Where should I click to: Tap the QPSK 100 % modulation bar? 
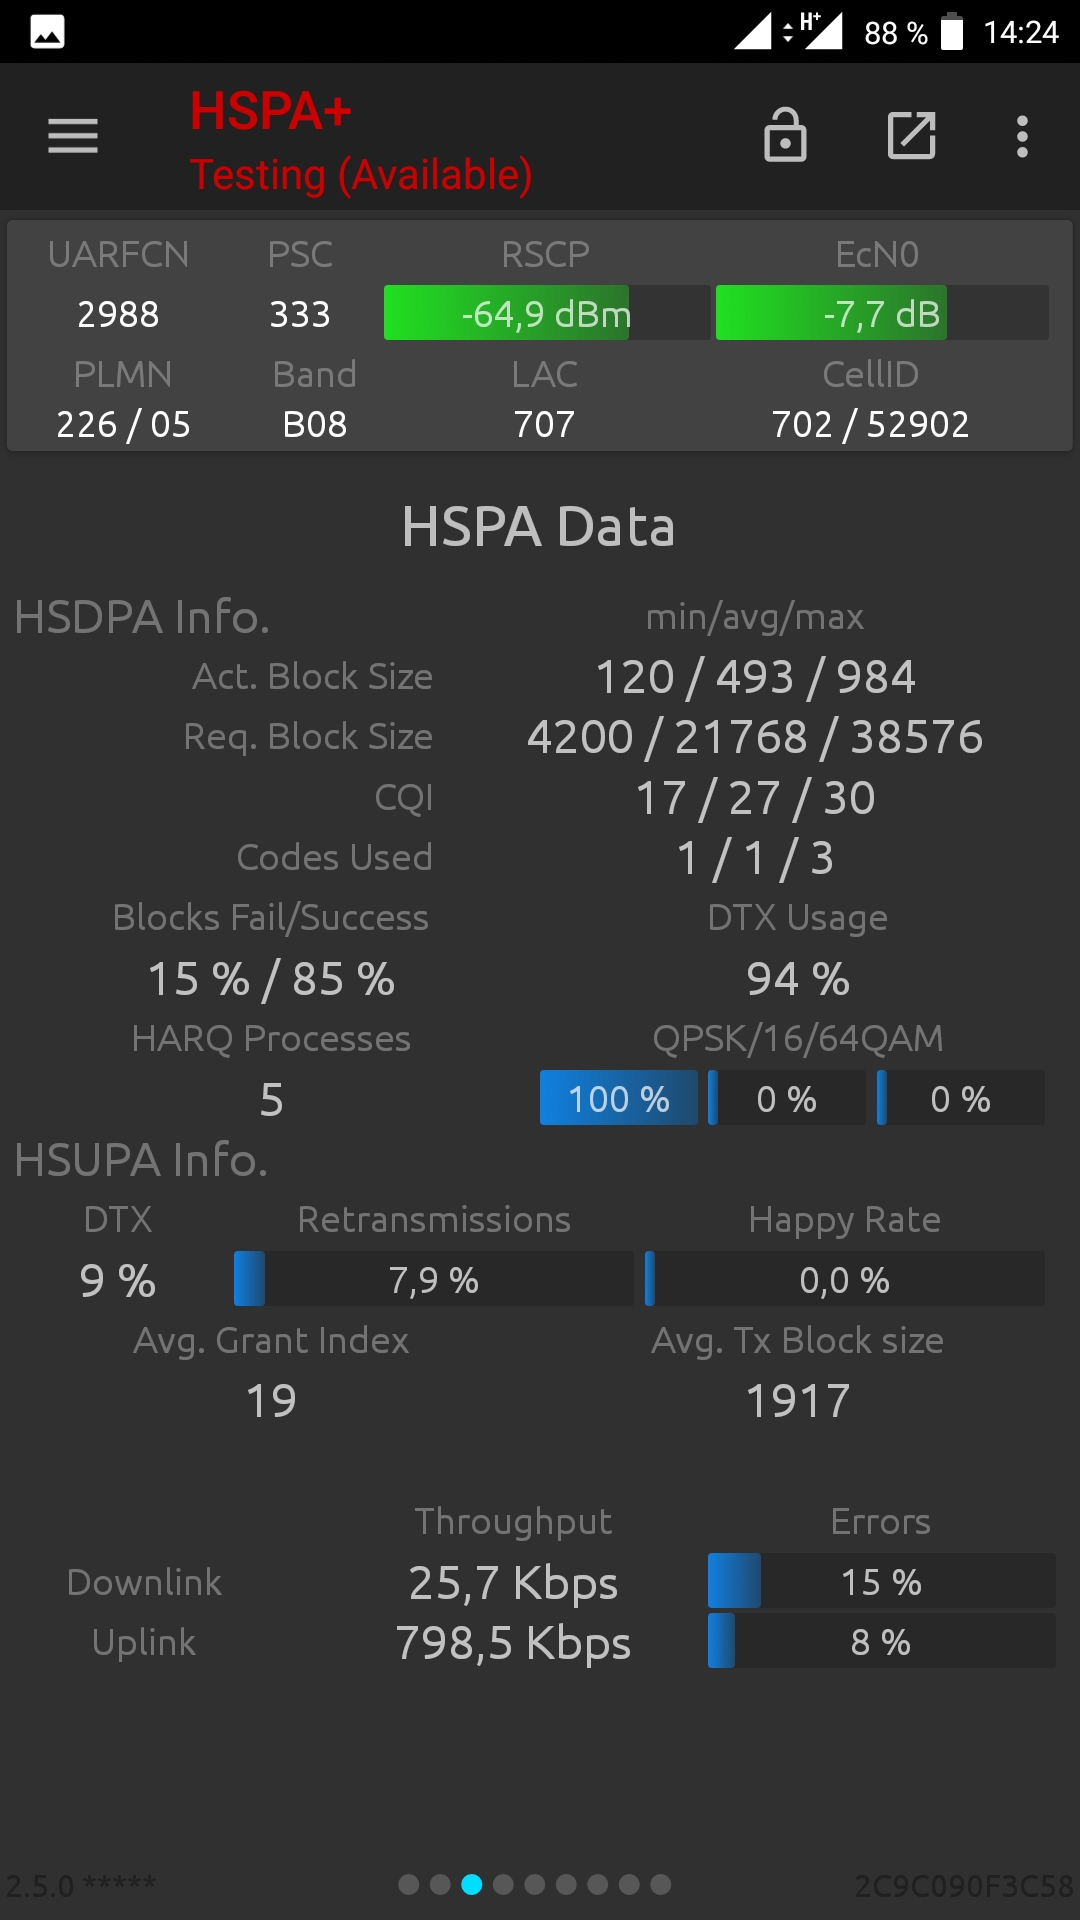[619, 1098]
